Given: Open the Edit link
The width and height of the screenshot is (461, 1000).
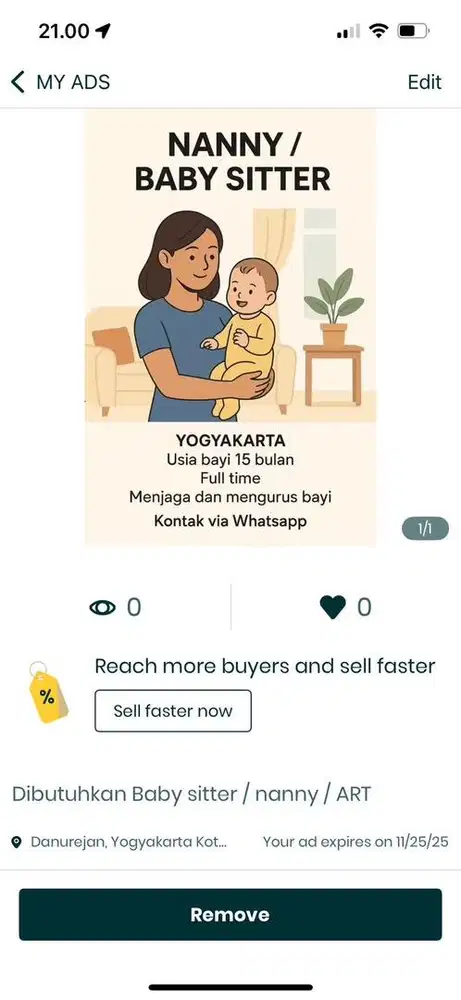Looking at the screenshot, I should 425,82.
